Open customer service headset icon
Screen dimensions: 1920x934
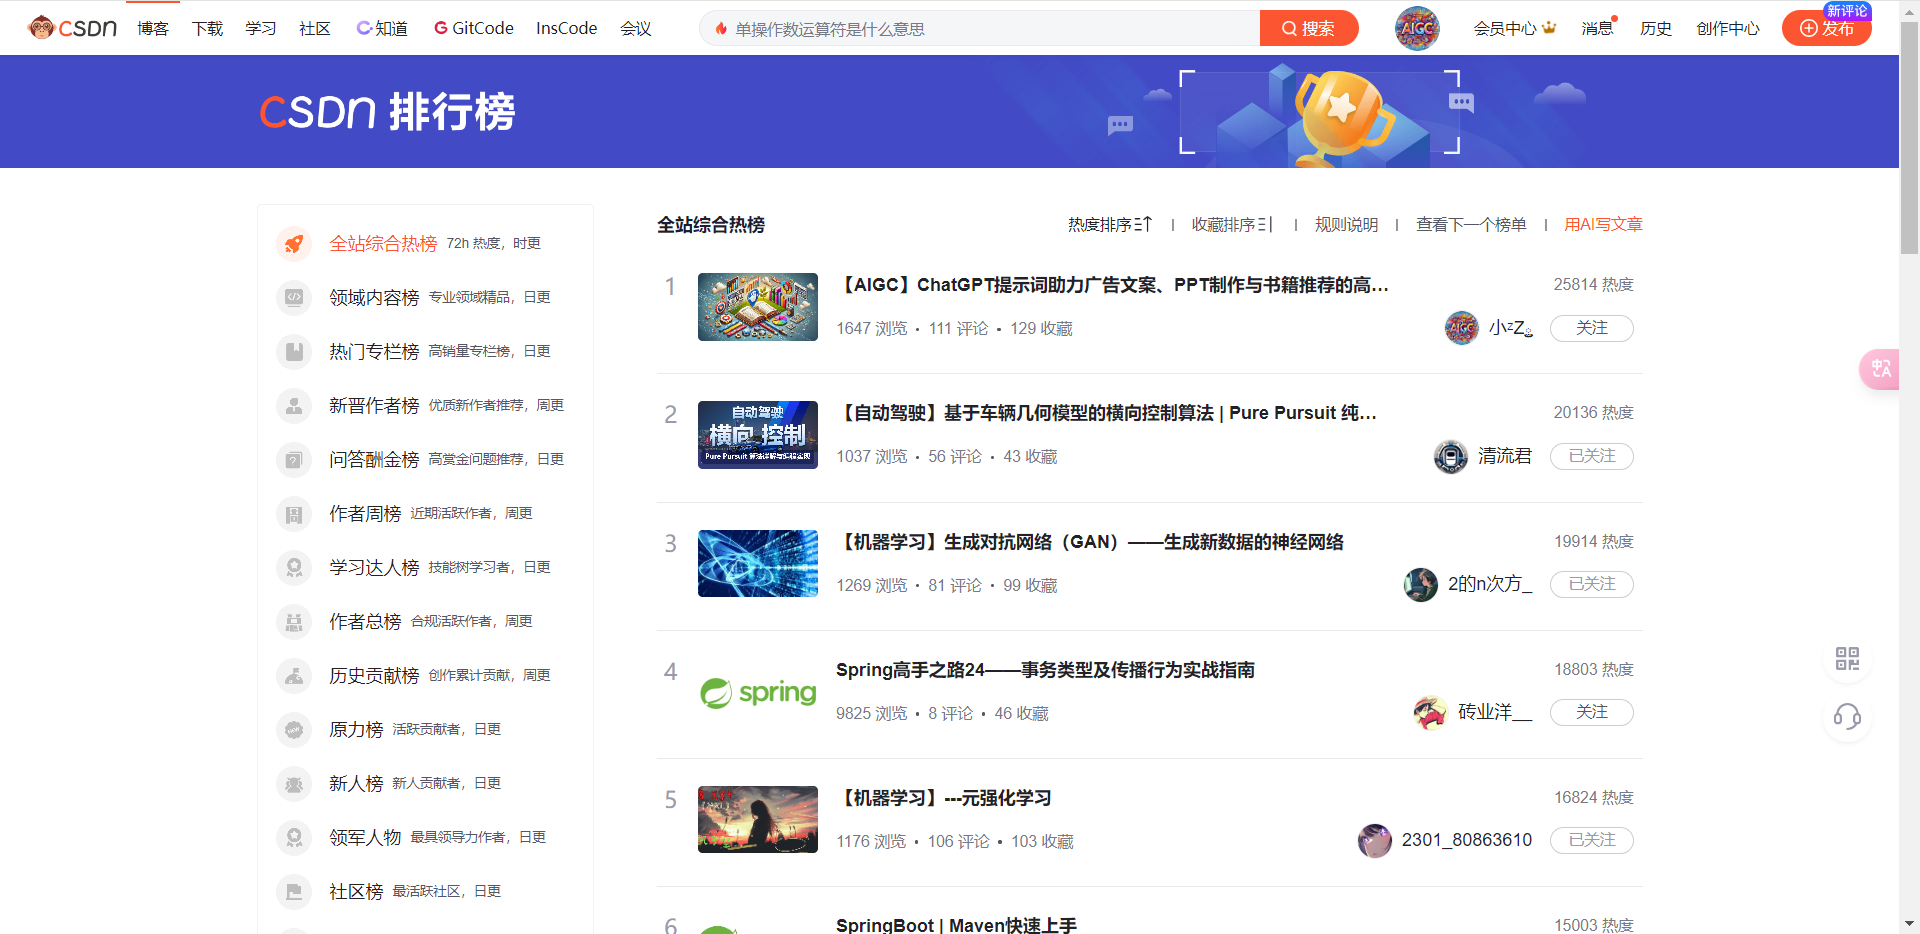(1847, 716)
